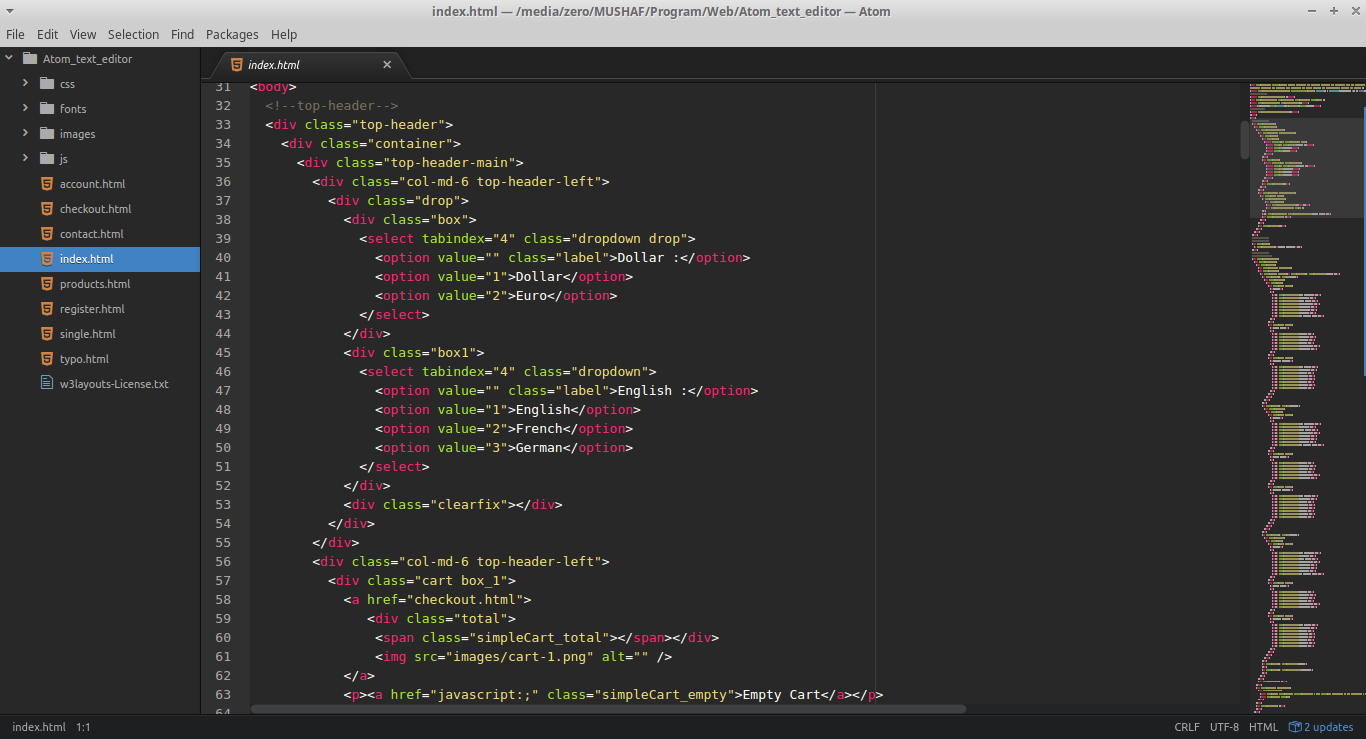Select the file icon next to typo.html
The width and height of the screenshot is (1366, 739).
click(x=46, y=358)
